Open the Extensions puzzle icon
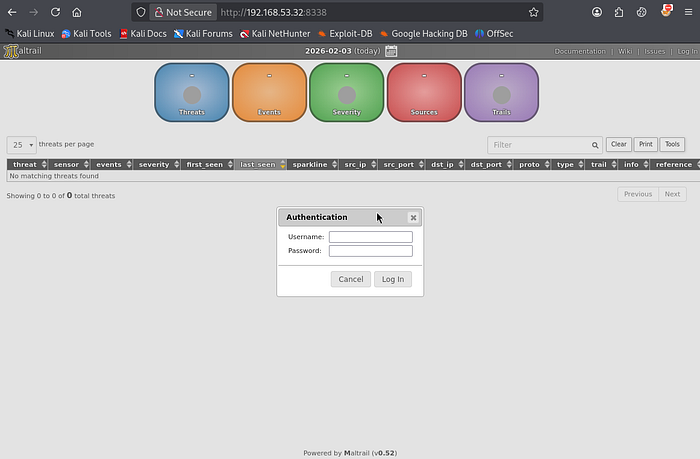 pyautogui.click(x=619, y=12)
